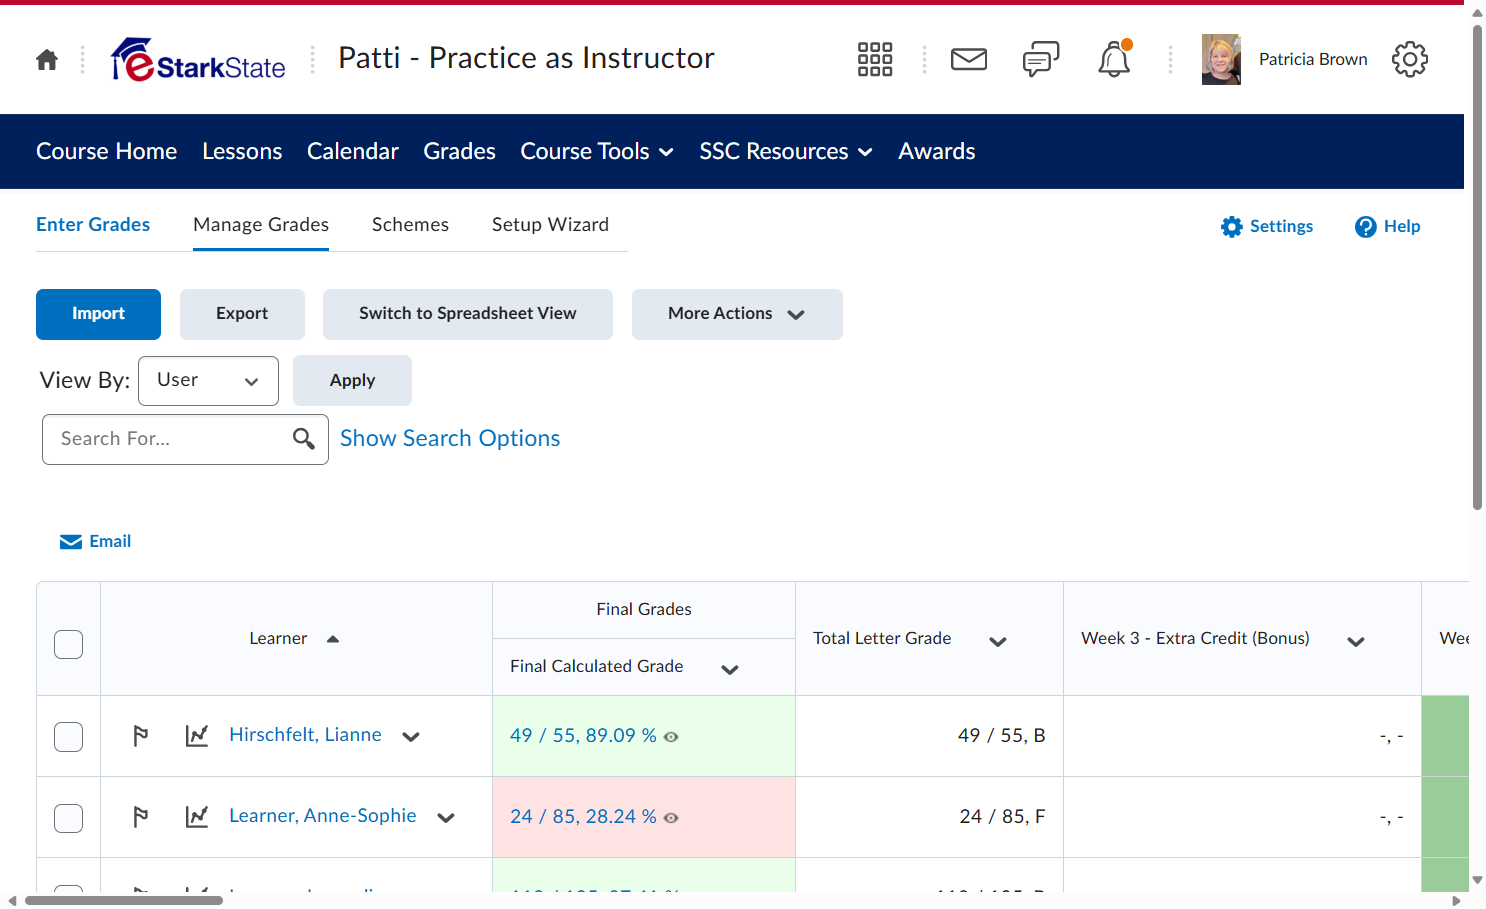
Task: Open the context menu chevron for Hirschfelt, Lianne
Action: (x=411, y=737)
